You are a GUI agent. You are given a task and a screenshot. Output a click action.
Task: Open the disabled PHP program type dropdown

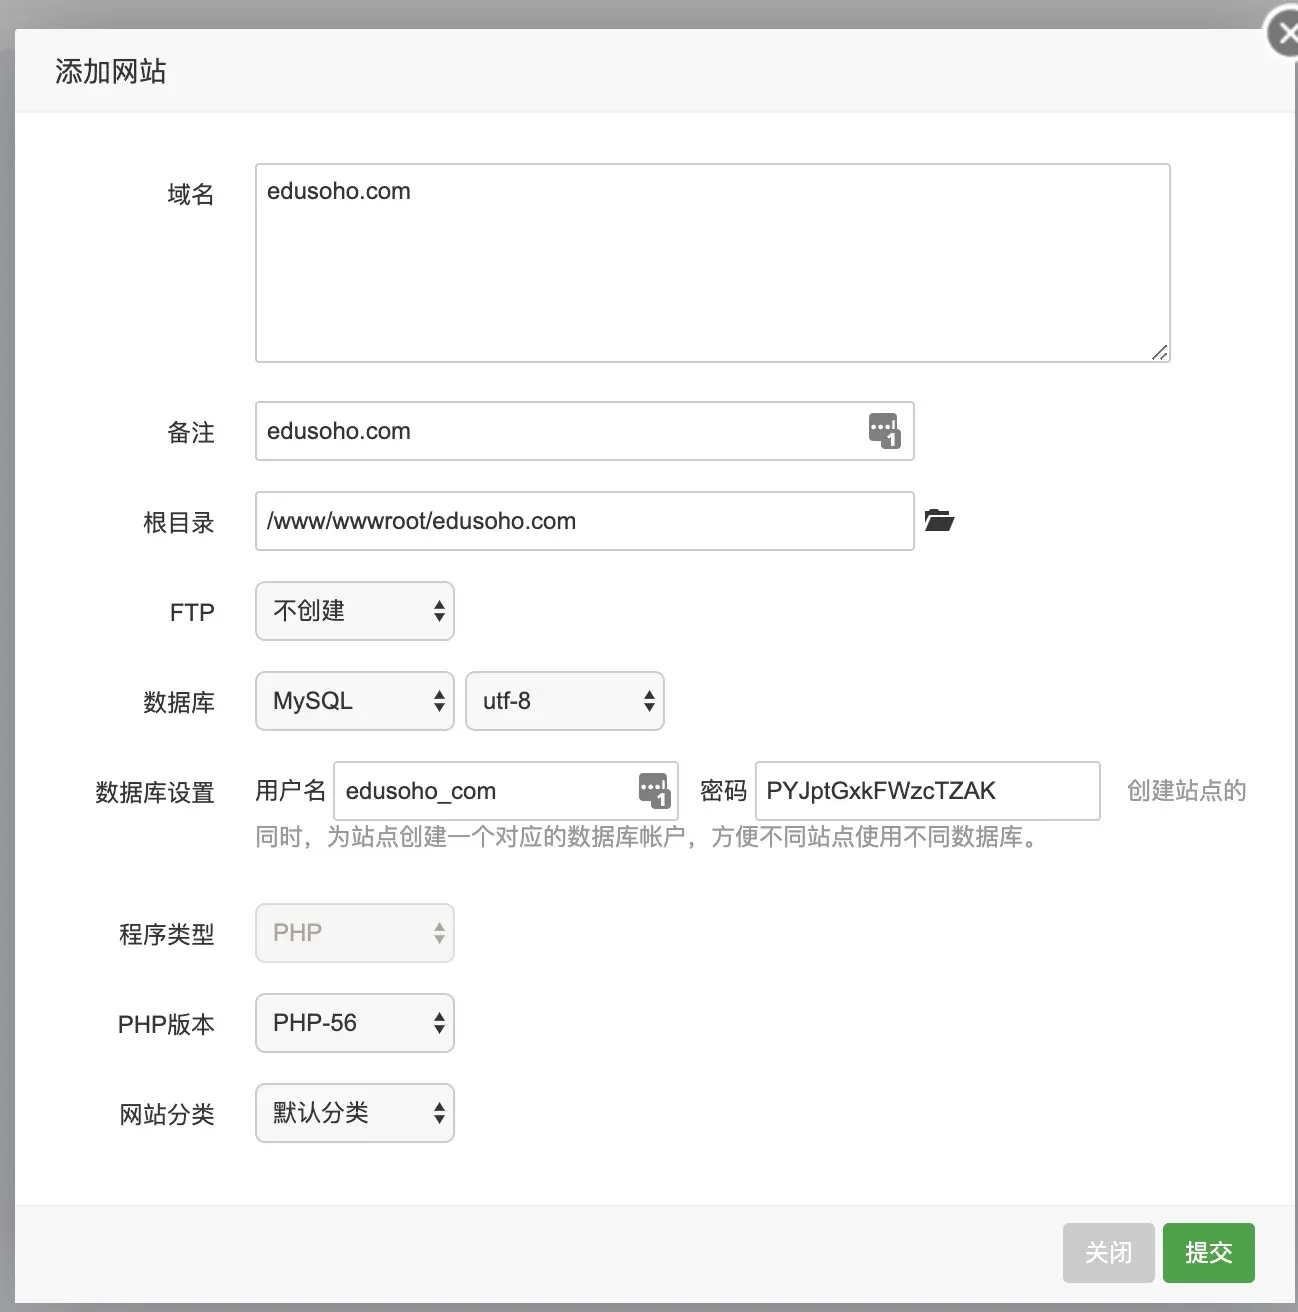click(x=355, y=933)
